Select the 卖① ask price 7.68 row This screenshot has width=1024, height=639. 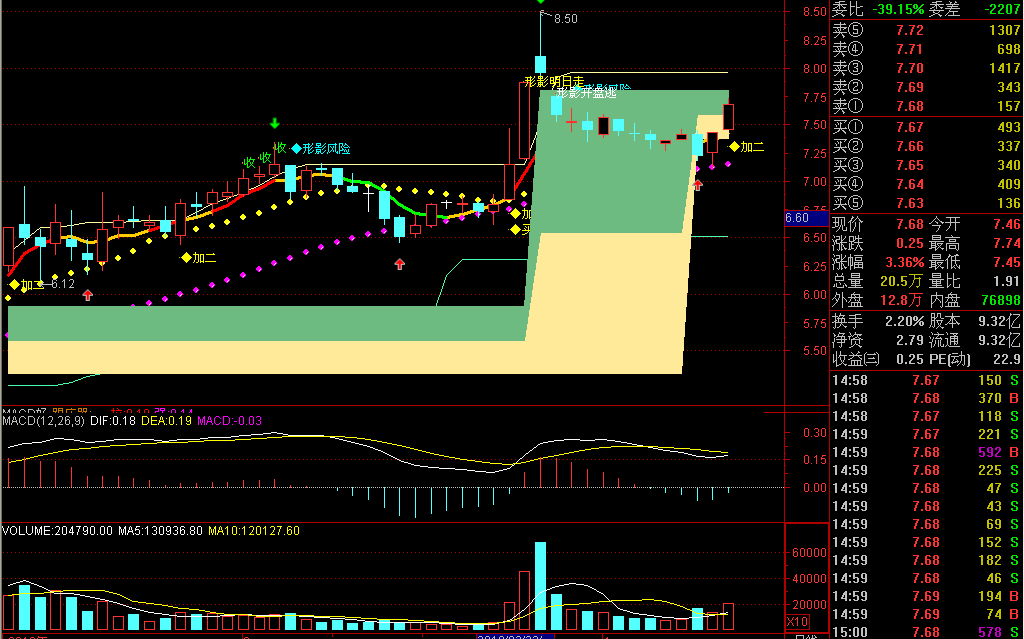(926, 106)
